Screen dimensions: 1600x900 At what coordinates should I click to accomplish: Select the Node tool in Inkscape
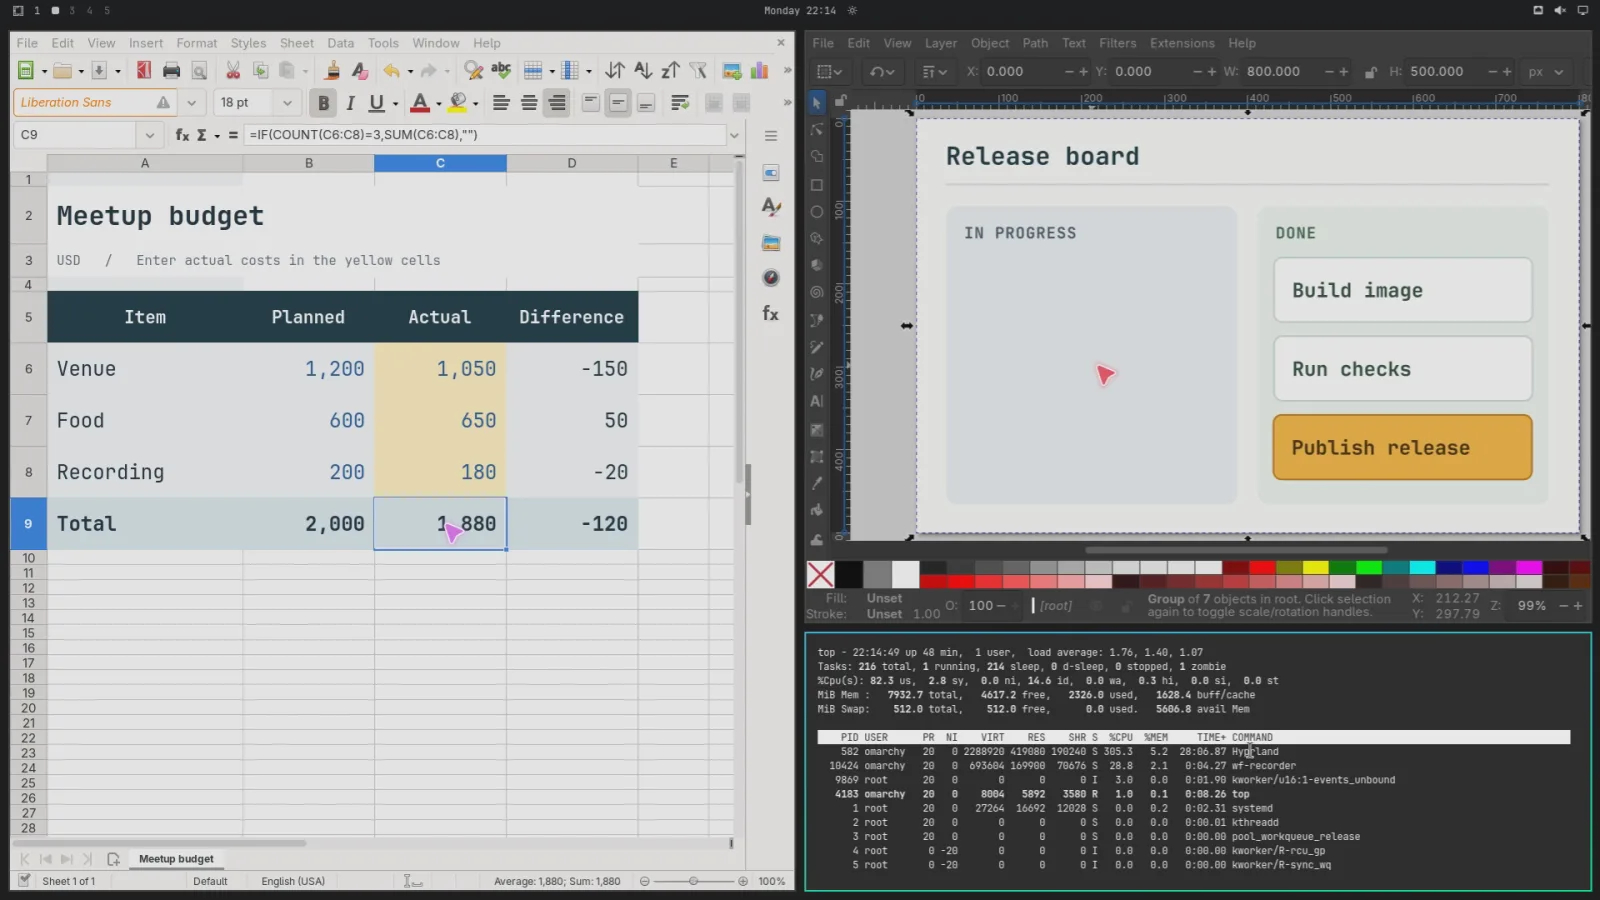pos(817,129)
